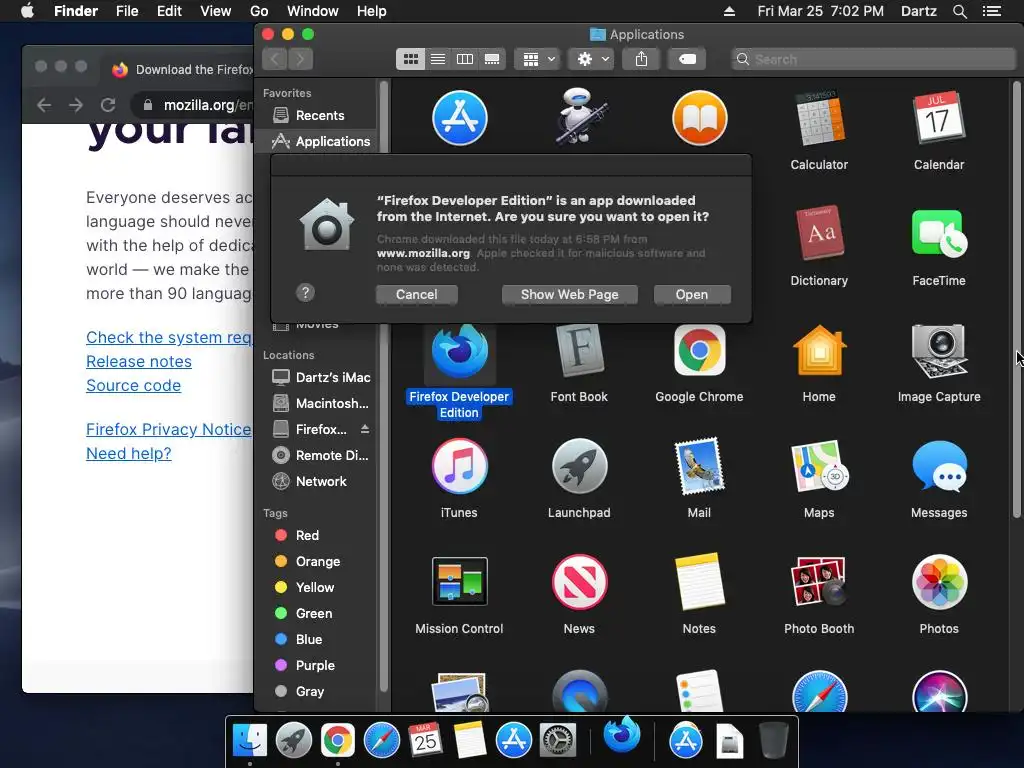This screenshot has height=768, width=1024.
Task: Click the help question mark in dialog
Action: (305, 293)
